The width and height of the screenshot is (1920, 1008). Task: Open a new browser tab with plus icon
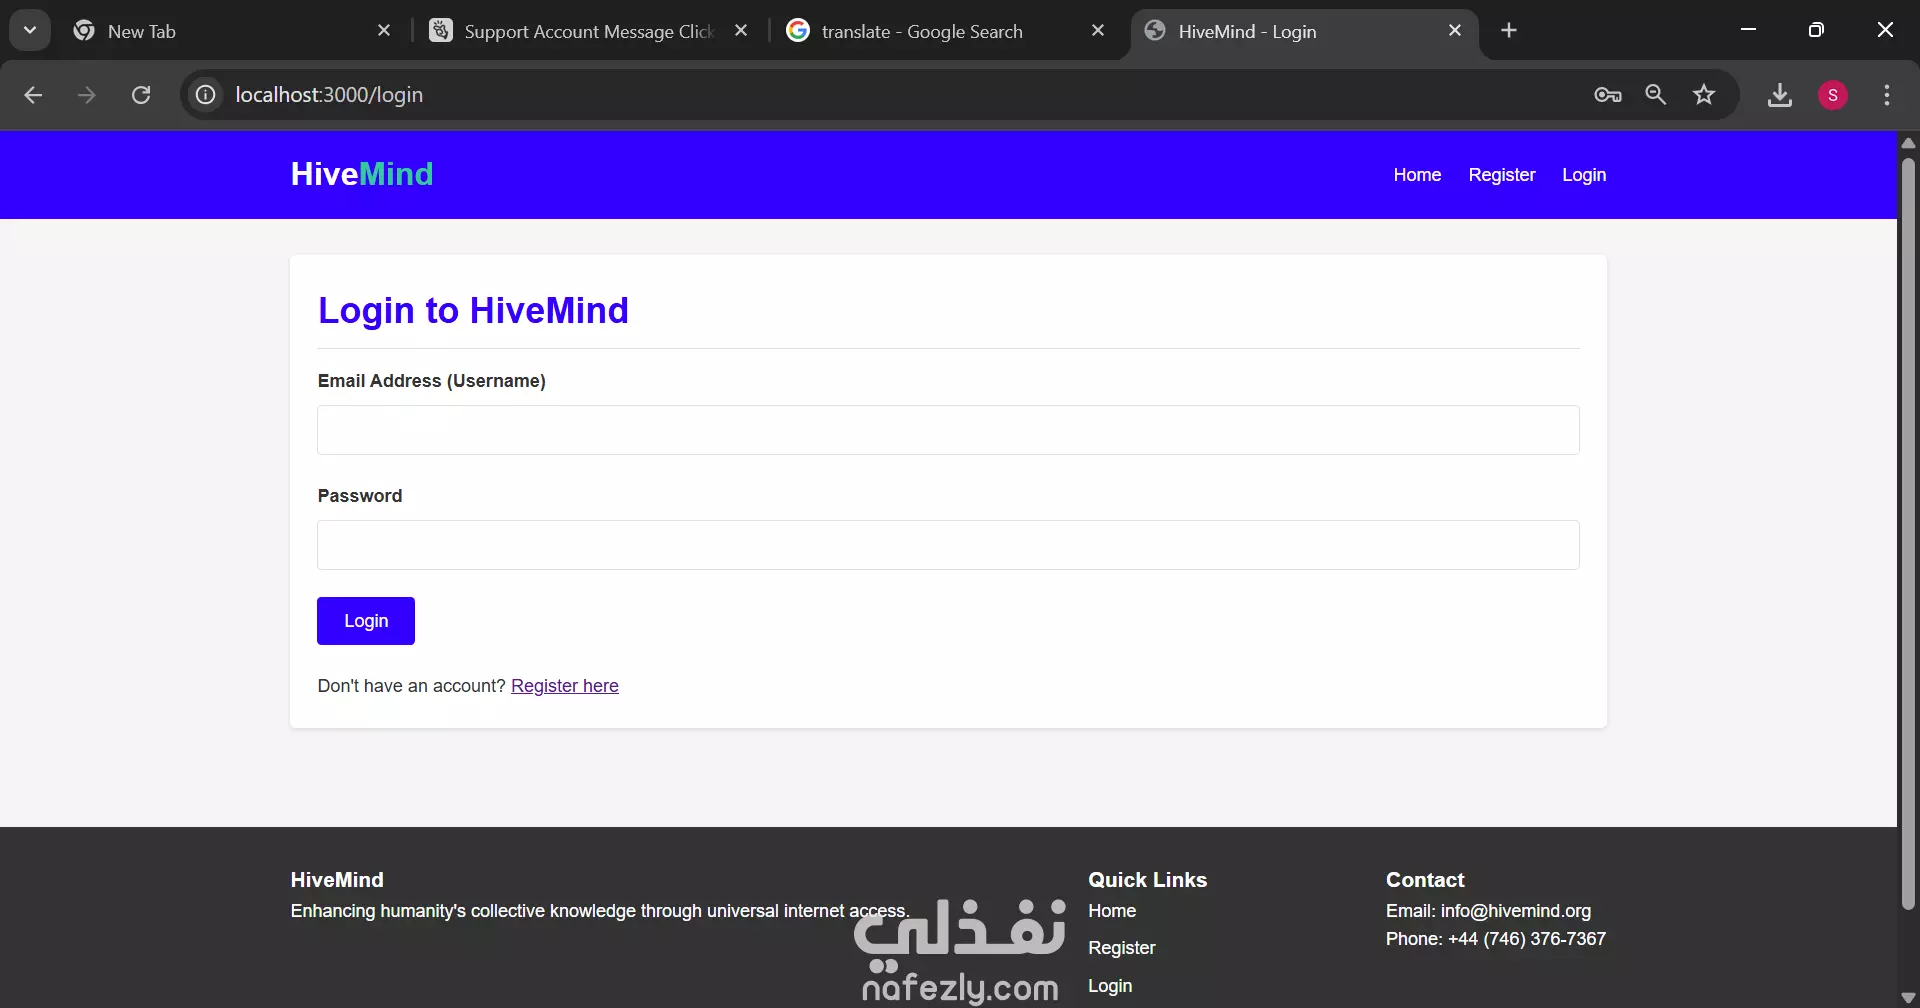coord(1509,31)
